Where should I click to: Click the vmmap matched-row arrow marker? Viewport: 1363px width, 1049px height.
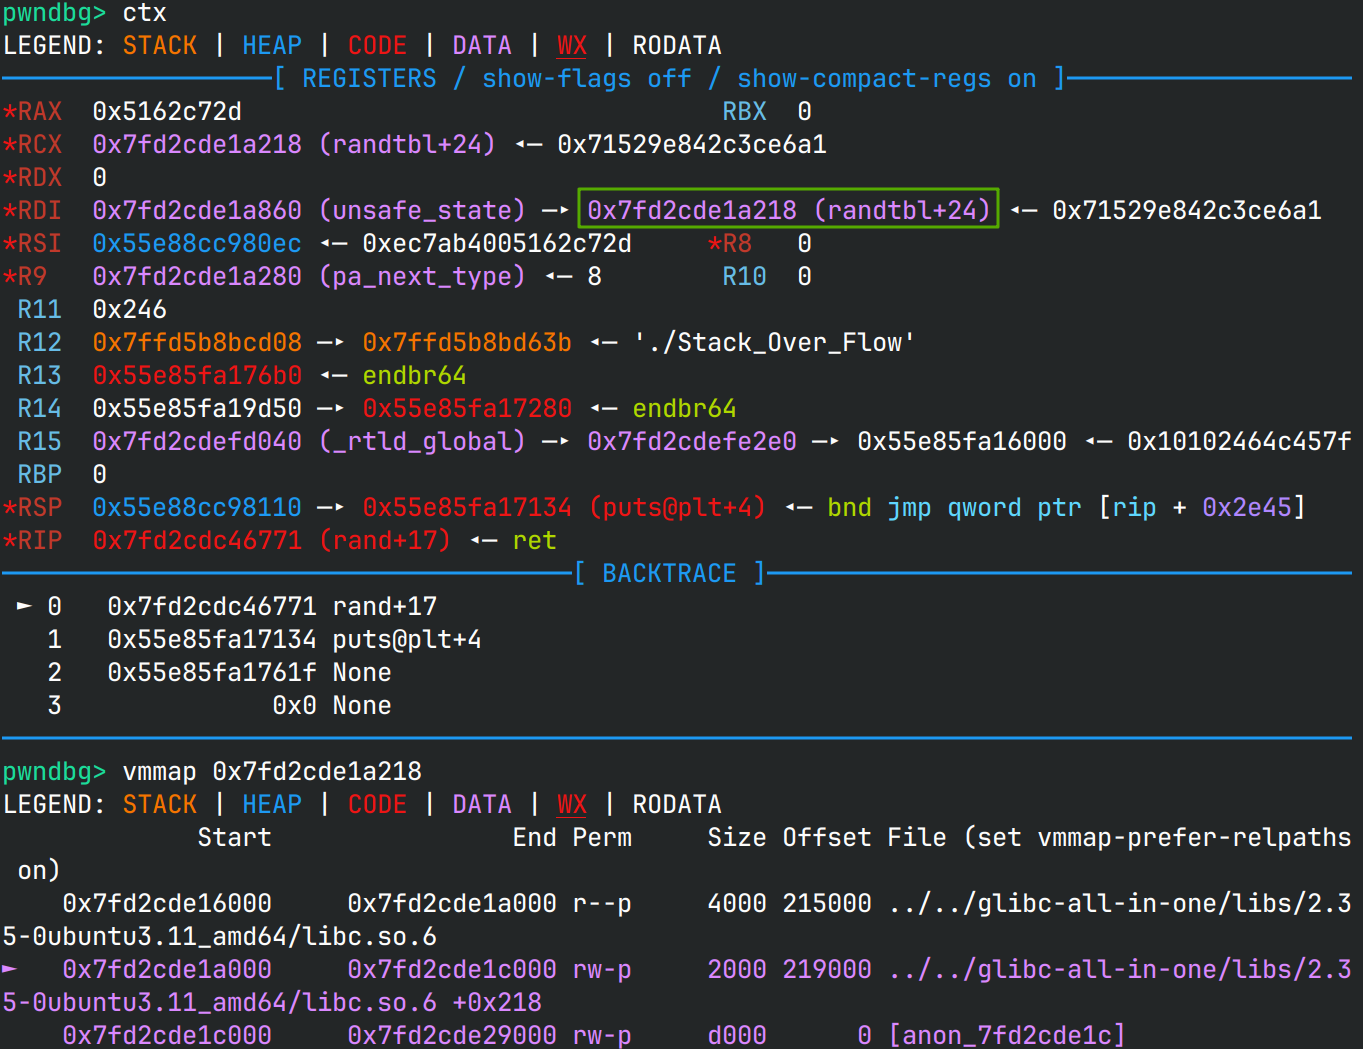(10, 969)
